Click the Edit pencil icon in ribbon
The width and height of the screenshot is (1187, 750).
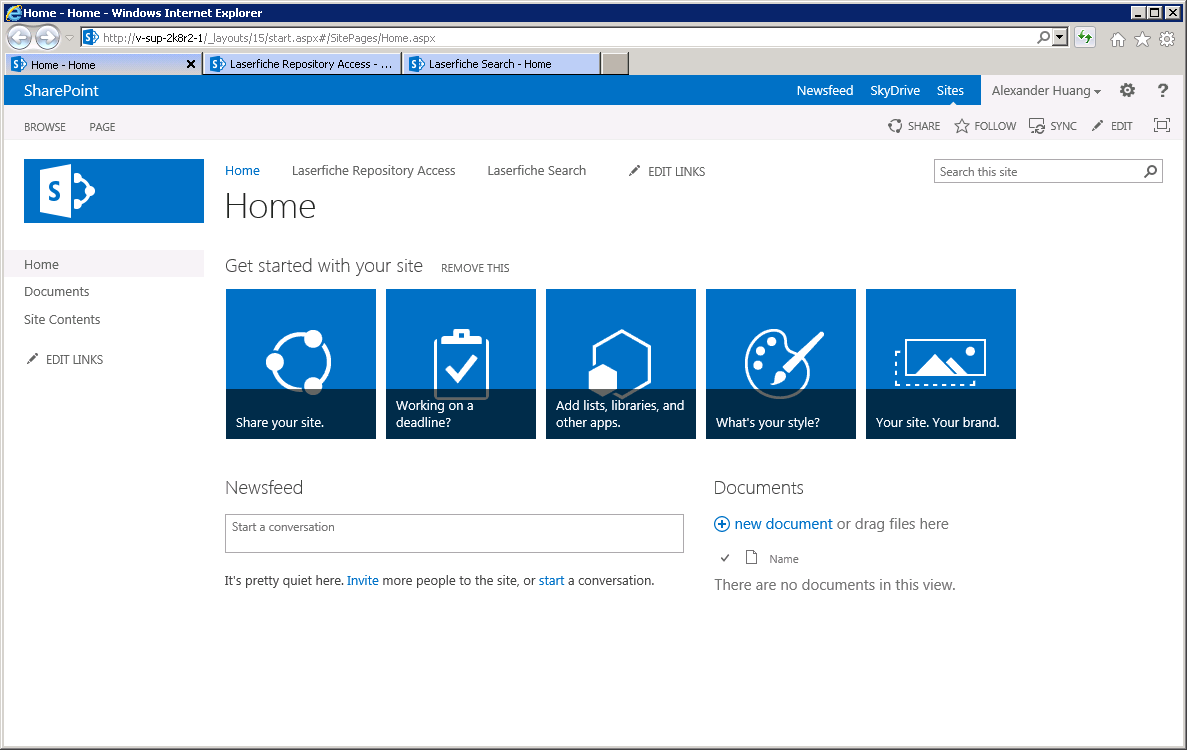coord(1098,126)
